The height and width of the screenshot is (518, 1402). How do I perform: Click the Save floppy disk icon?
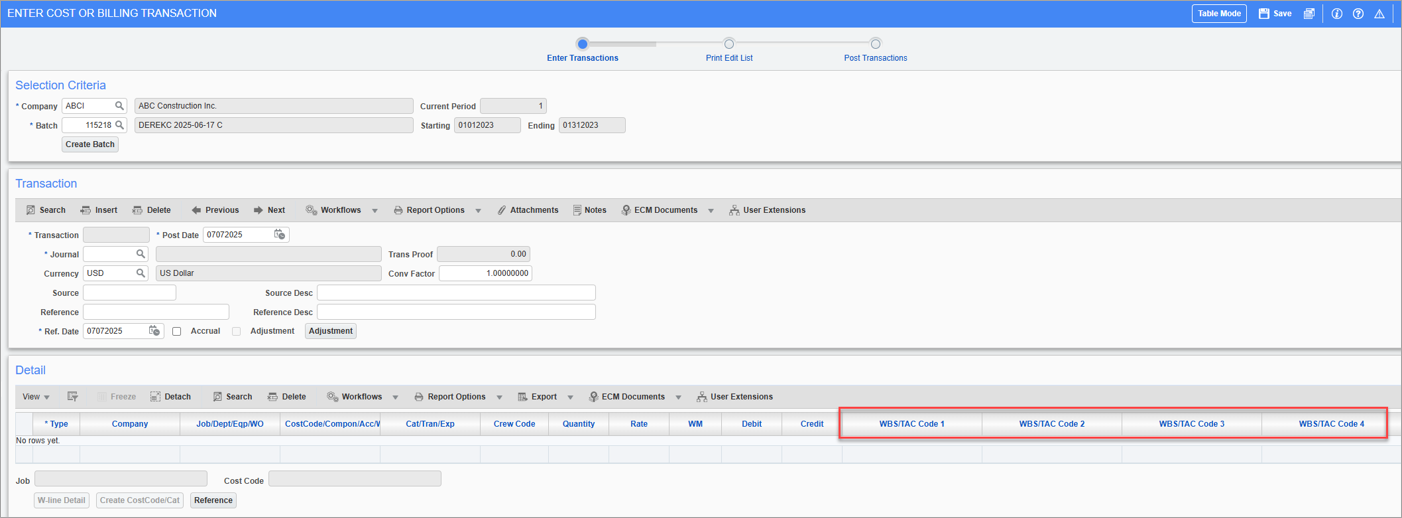pos(1264,14)
